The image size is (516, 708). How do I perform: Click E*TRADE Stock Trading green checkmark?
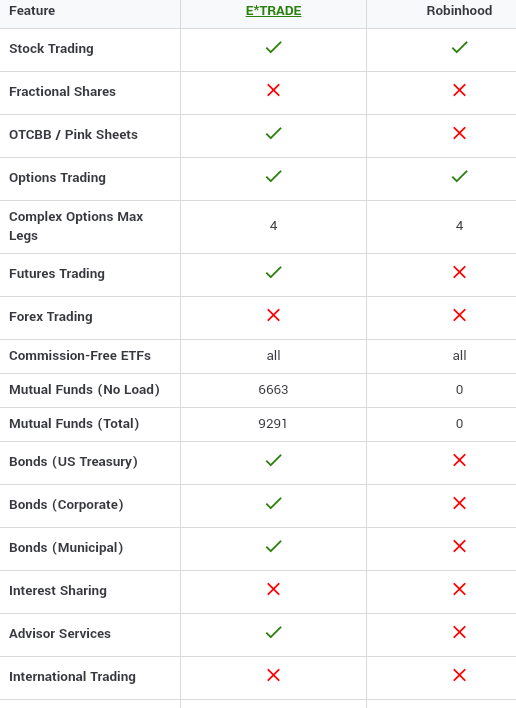[x=274, y=47]
